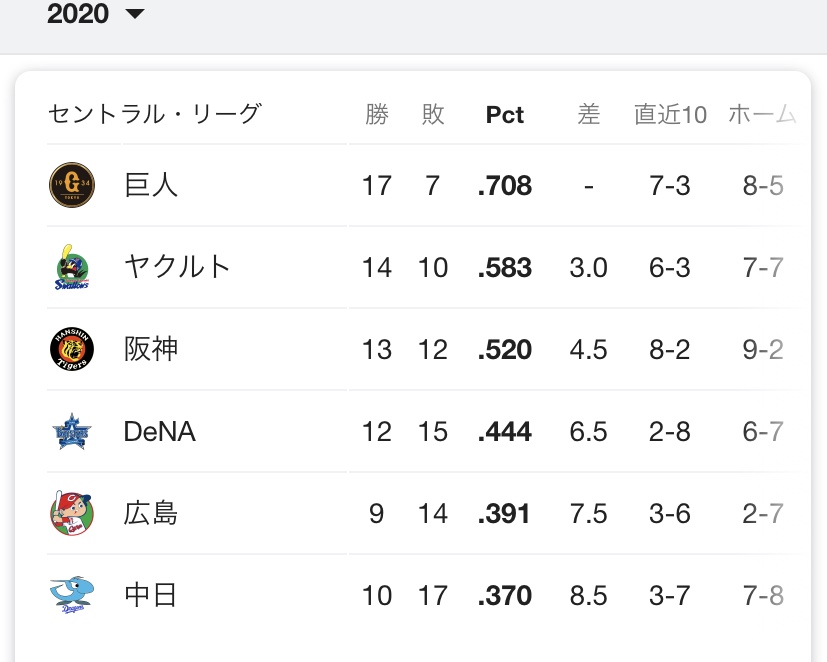Click the Hiroshima Carp mascot logo

tap(72, 513)
